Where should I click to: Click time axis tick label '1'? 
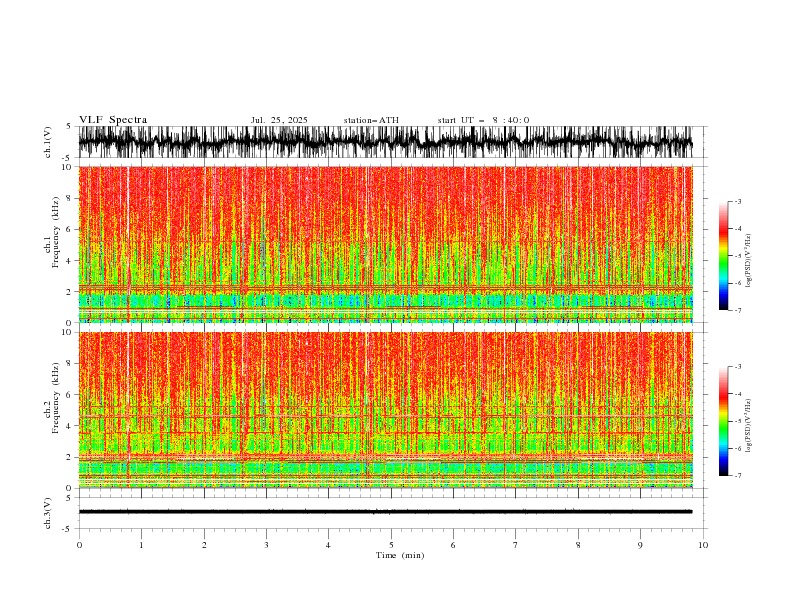(x=141, y=545)
